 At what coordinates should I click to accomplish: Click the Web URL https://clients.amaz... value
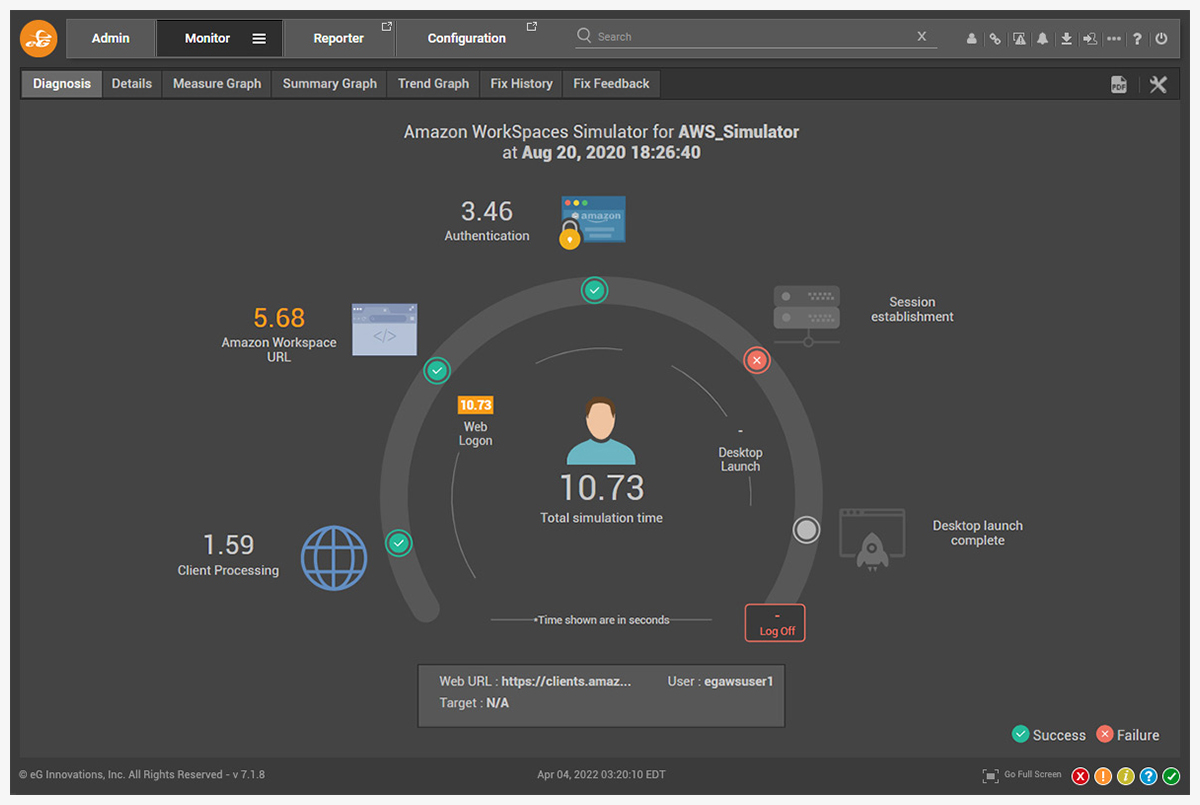566,681
